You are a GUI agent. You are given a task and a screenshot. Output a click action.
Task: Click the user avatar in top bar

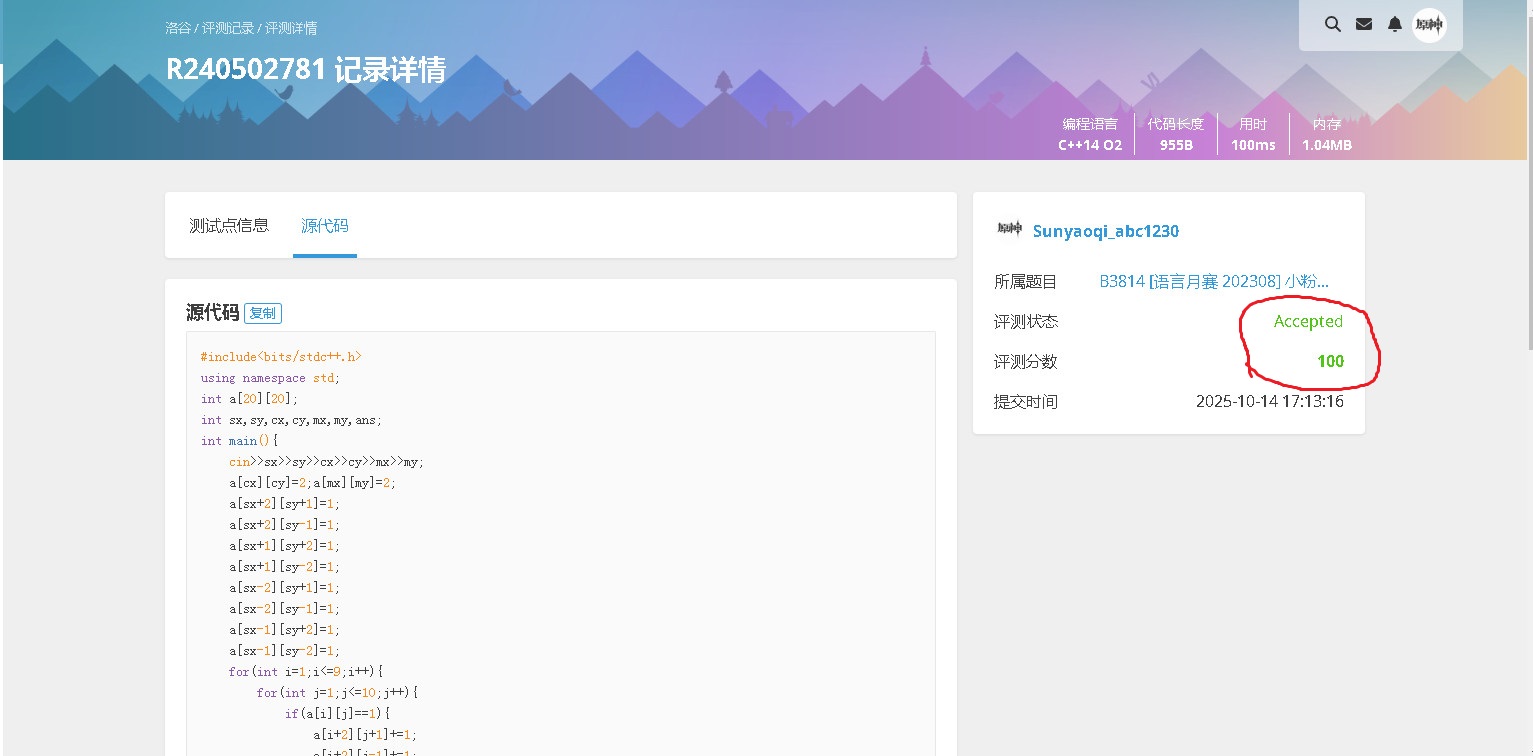coord(1429,25)
